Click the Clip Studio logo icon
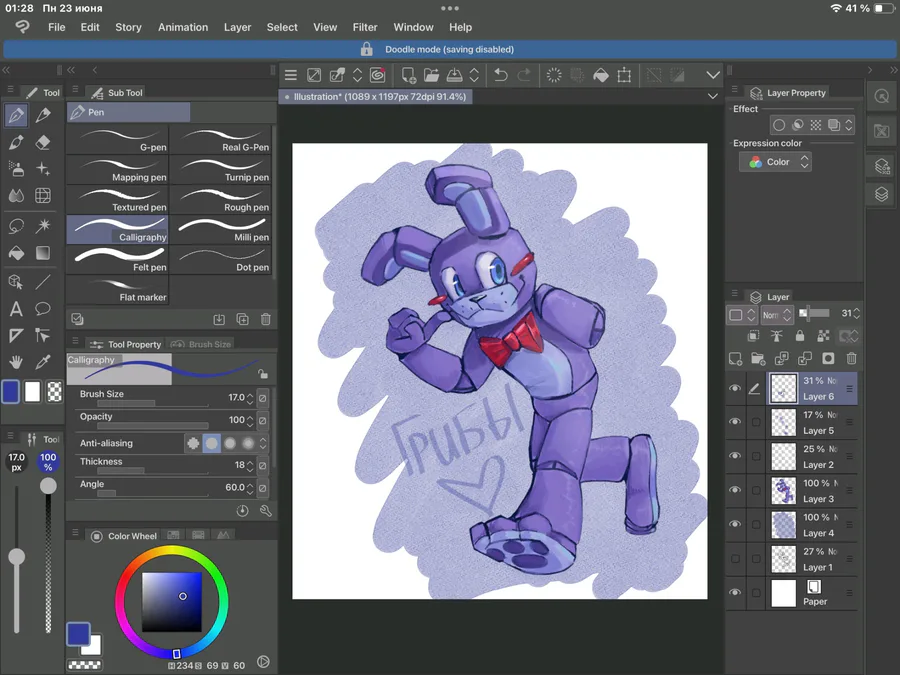 click(x=22, y=27)
